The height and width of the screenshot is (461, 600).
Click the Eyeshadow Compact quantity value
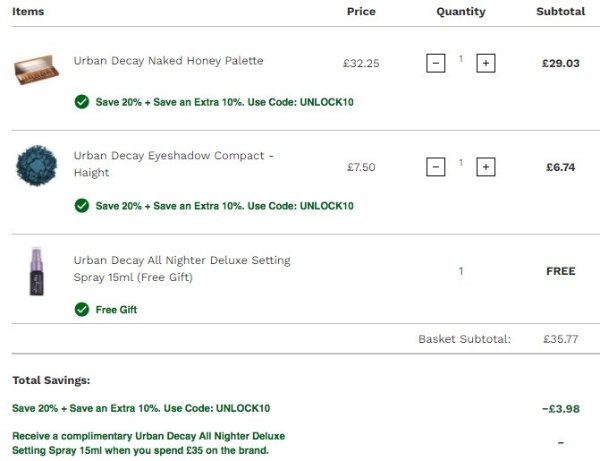click(x=461, y=163)
